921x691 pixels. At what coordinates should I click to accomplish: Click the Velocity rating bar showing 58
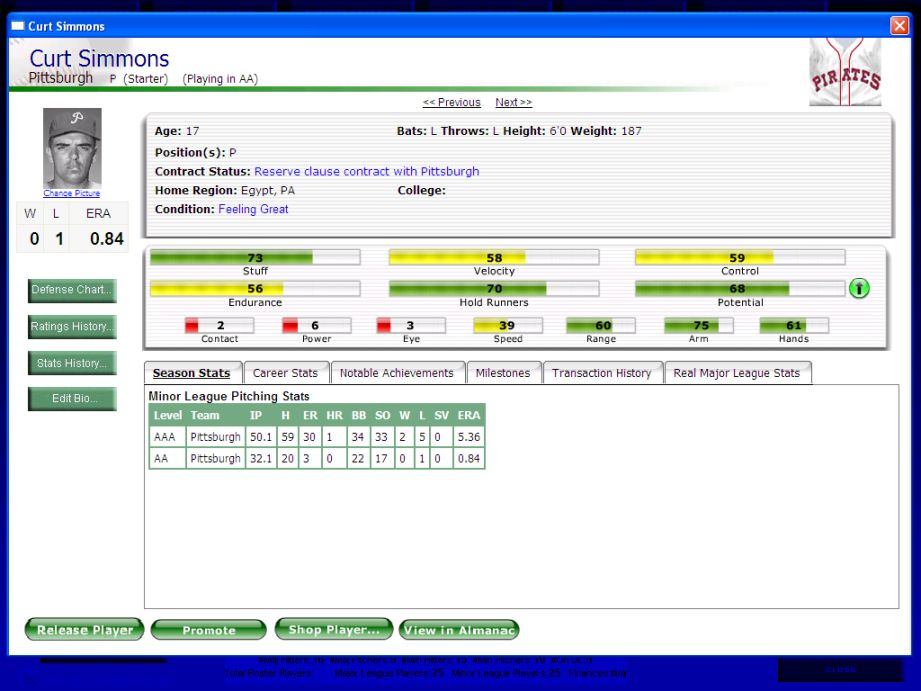[x=494, y=257]
